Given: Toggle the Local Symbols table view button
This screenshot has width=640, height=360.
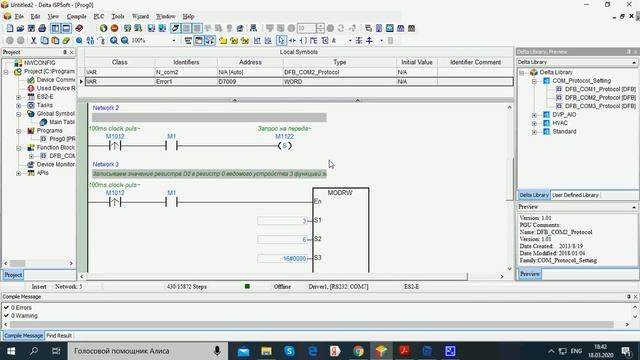Looking at the screenshot, I should pyautogui.click(x=199, y=40).
